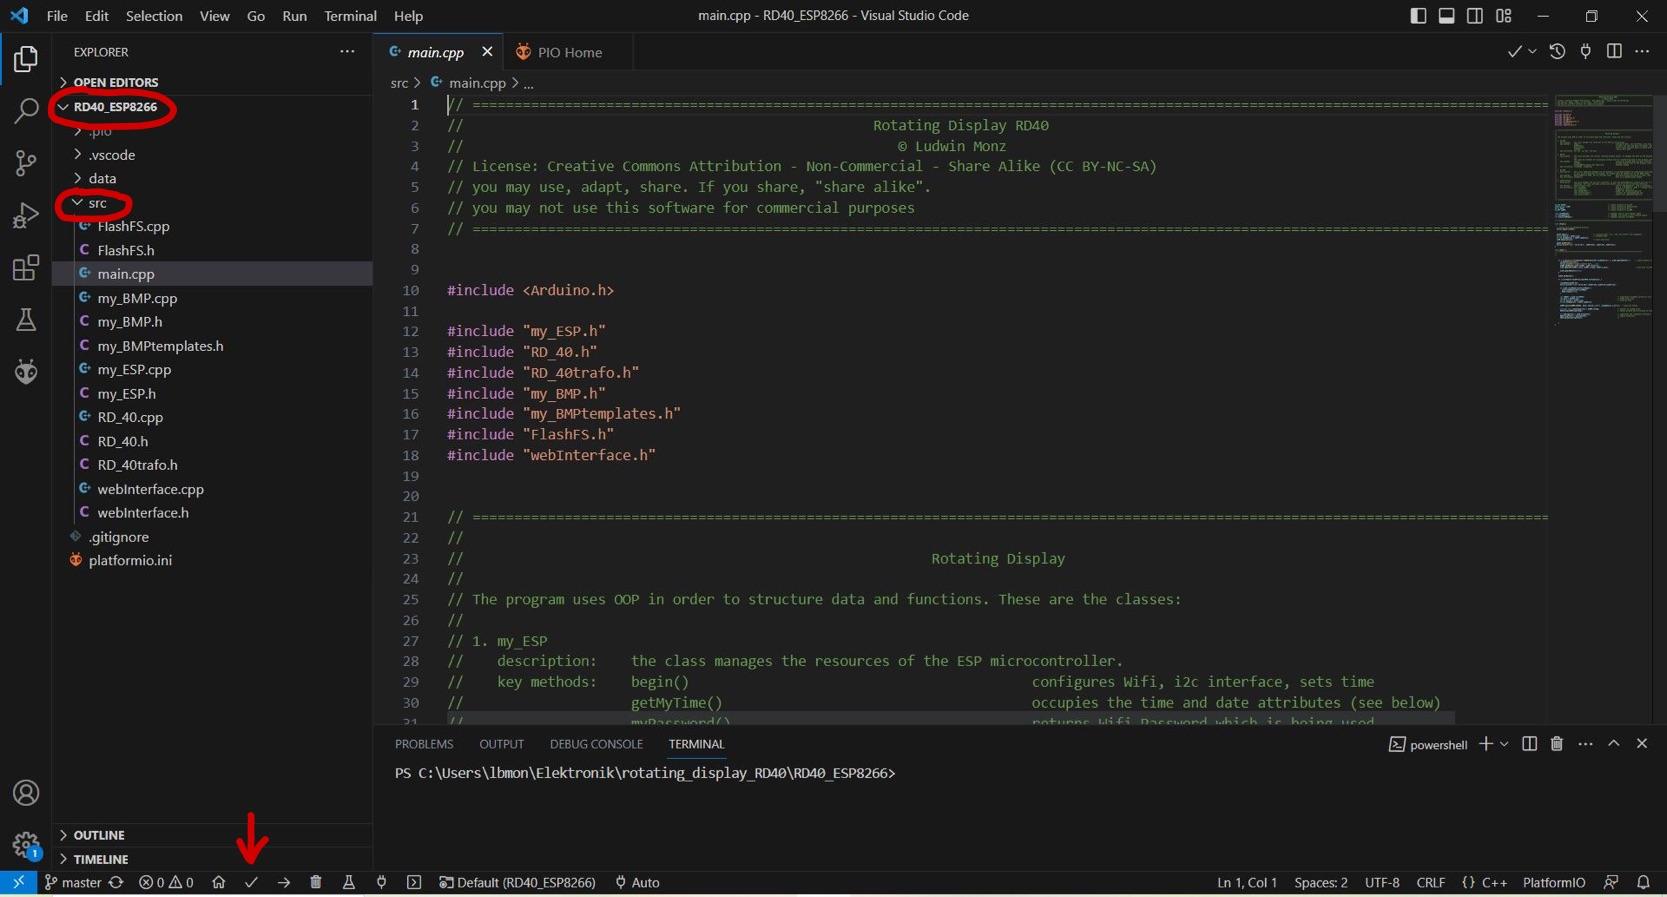Click the PlatformIO Home icon in status bar
The height and width of the screenshot is (897, 1667).
pyautogui.click(x=219, y=882)
